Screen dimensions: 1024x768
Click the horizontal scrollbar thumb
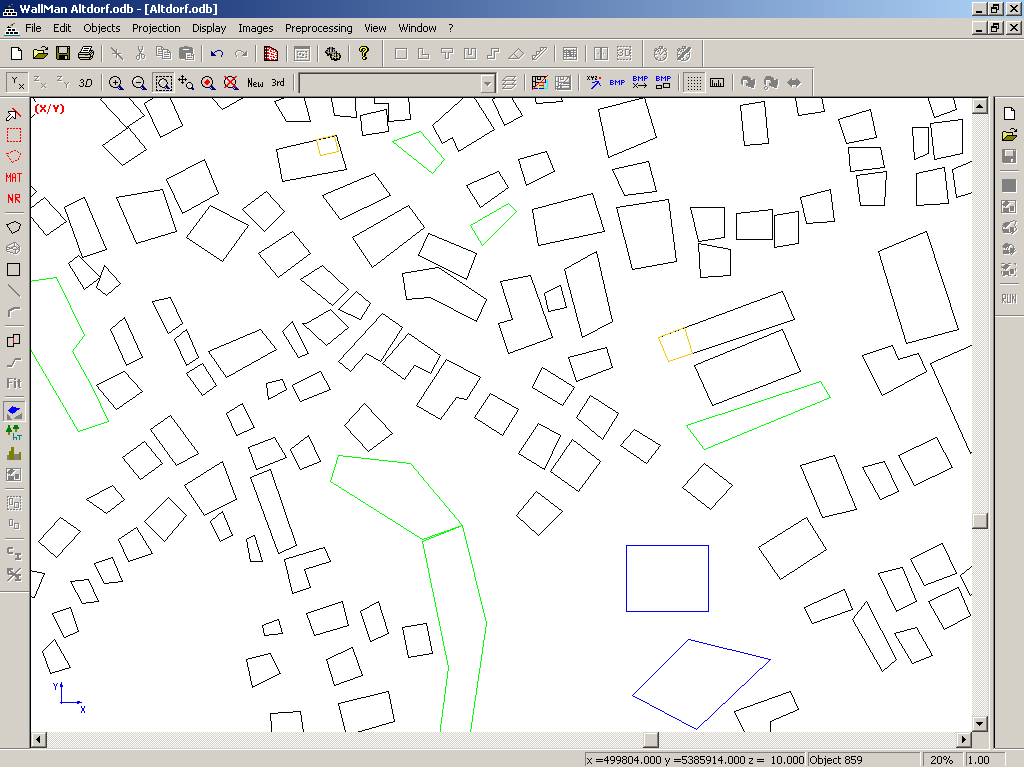[x=650, y=740]
